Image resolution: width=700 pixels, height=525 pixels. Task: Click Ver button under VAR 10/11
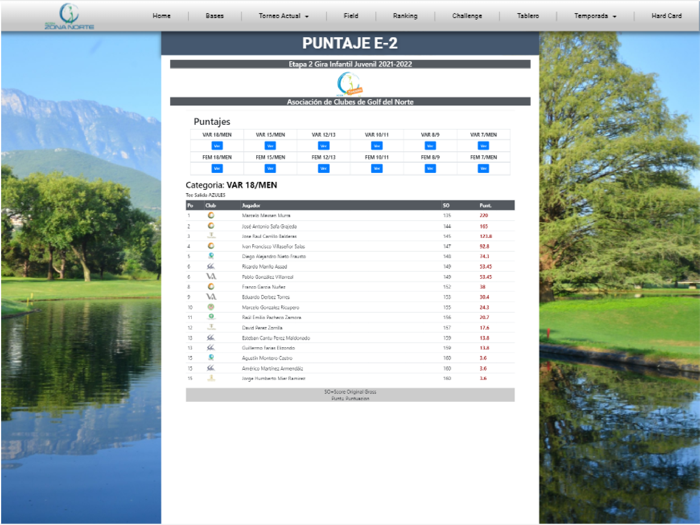click(x=377, y=146)
